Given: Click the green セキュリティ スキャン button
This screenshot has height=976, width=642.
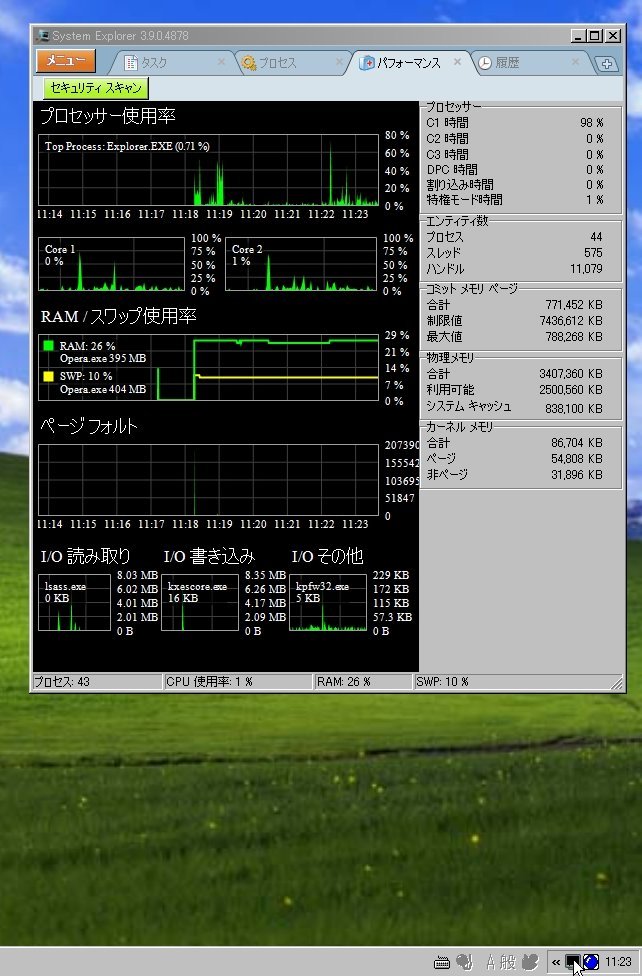Looking at the screenshot, I should point(95,88).
